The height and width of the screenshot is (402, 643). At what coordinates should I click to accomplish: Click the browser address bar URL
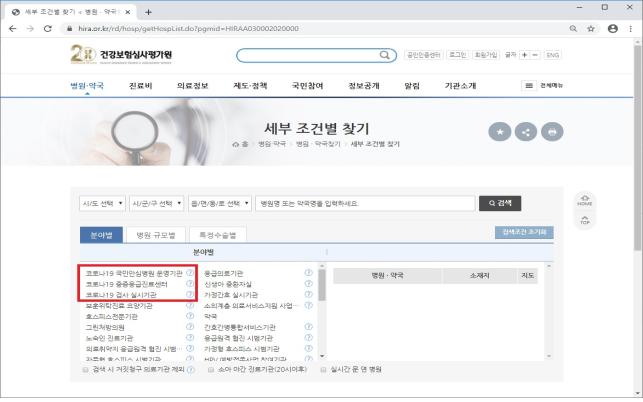click(188, 29)
